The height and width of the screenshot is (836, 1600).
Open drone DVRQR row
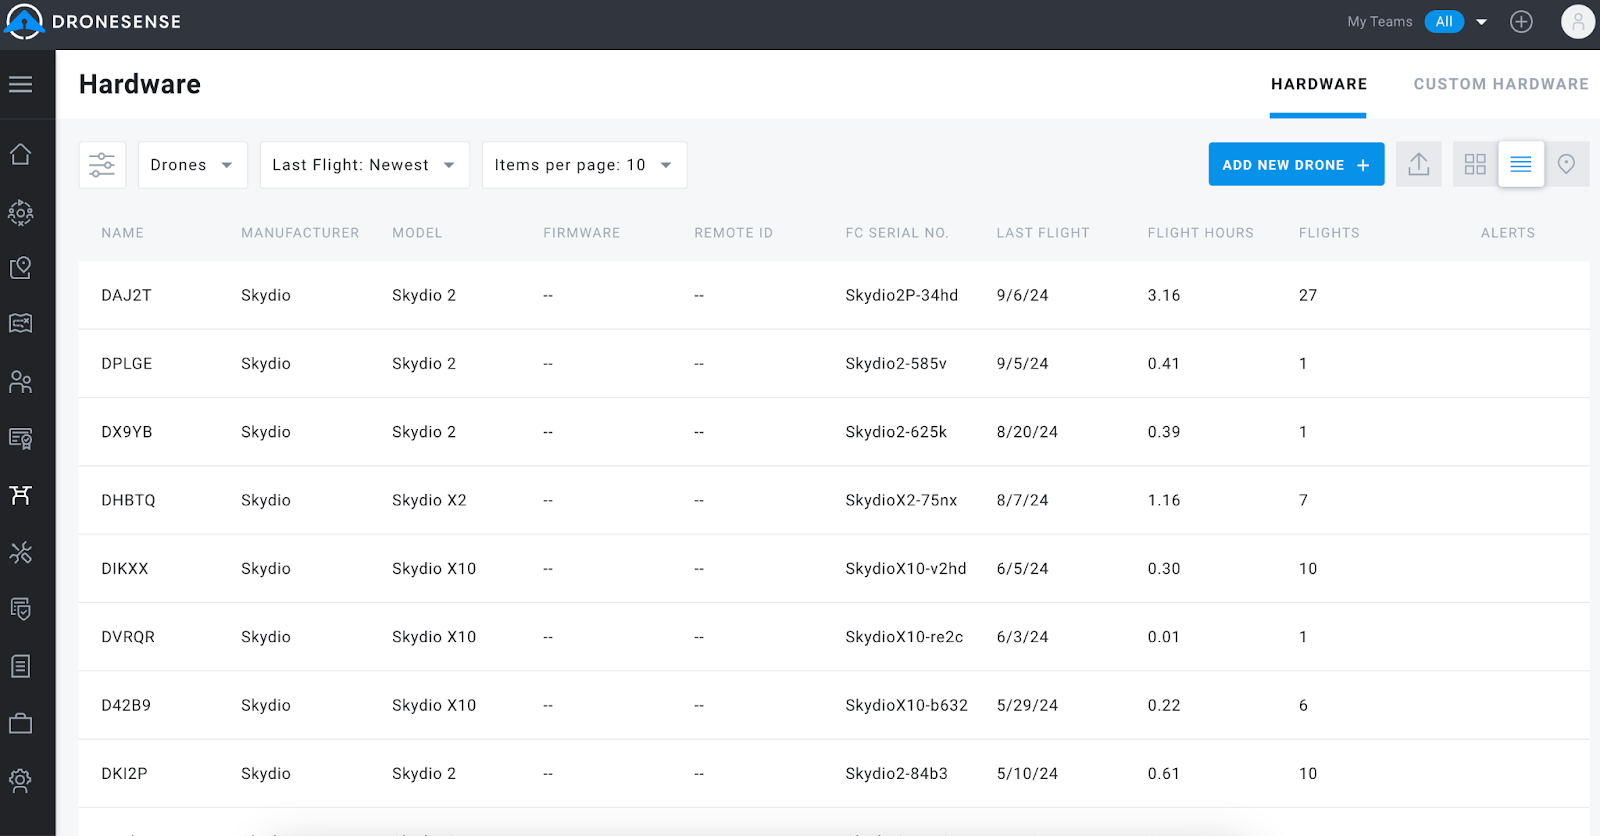coord(834,637)
